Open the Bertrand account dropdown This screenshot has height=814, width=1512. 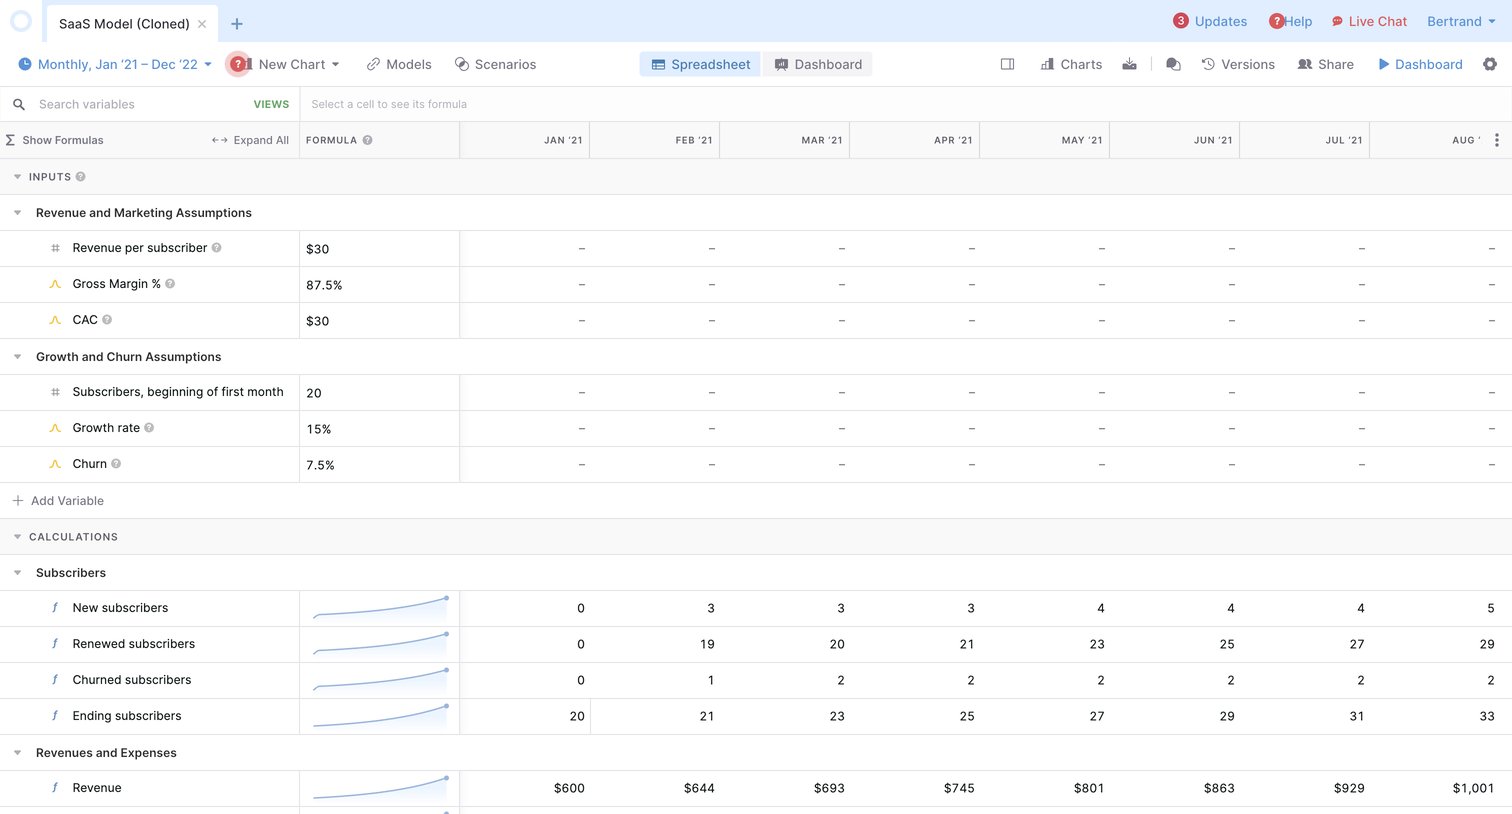coord(1461,21)
